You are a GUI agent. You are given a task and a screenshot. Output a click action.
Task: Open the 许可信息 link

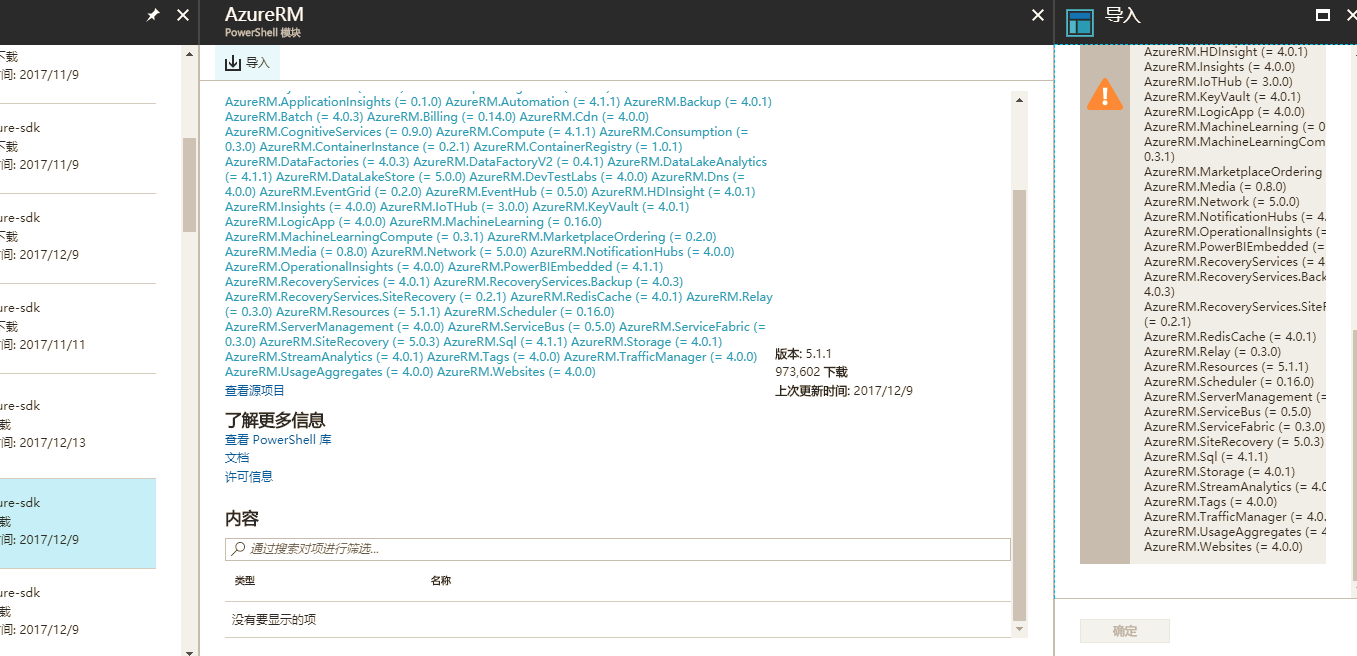click(249, 477)
